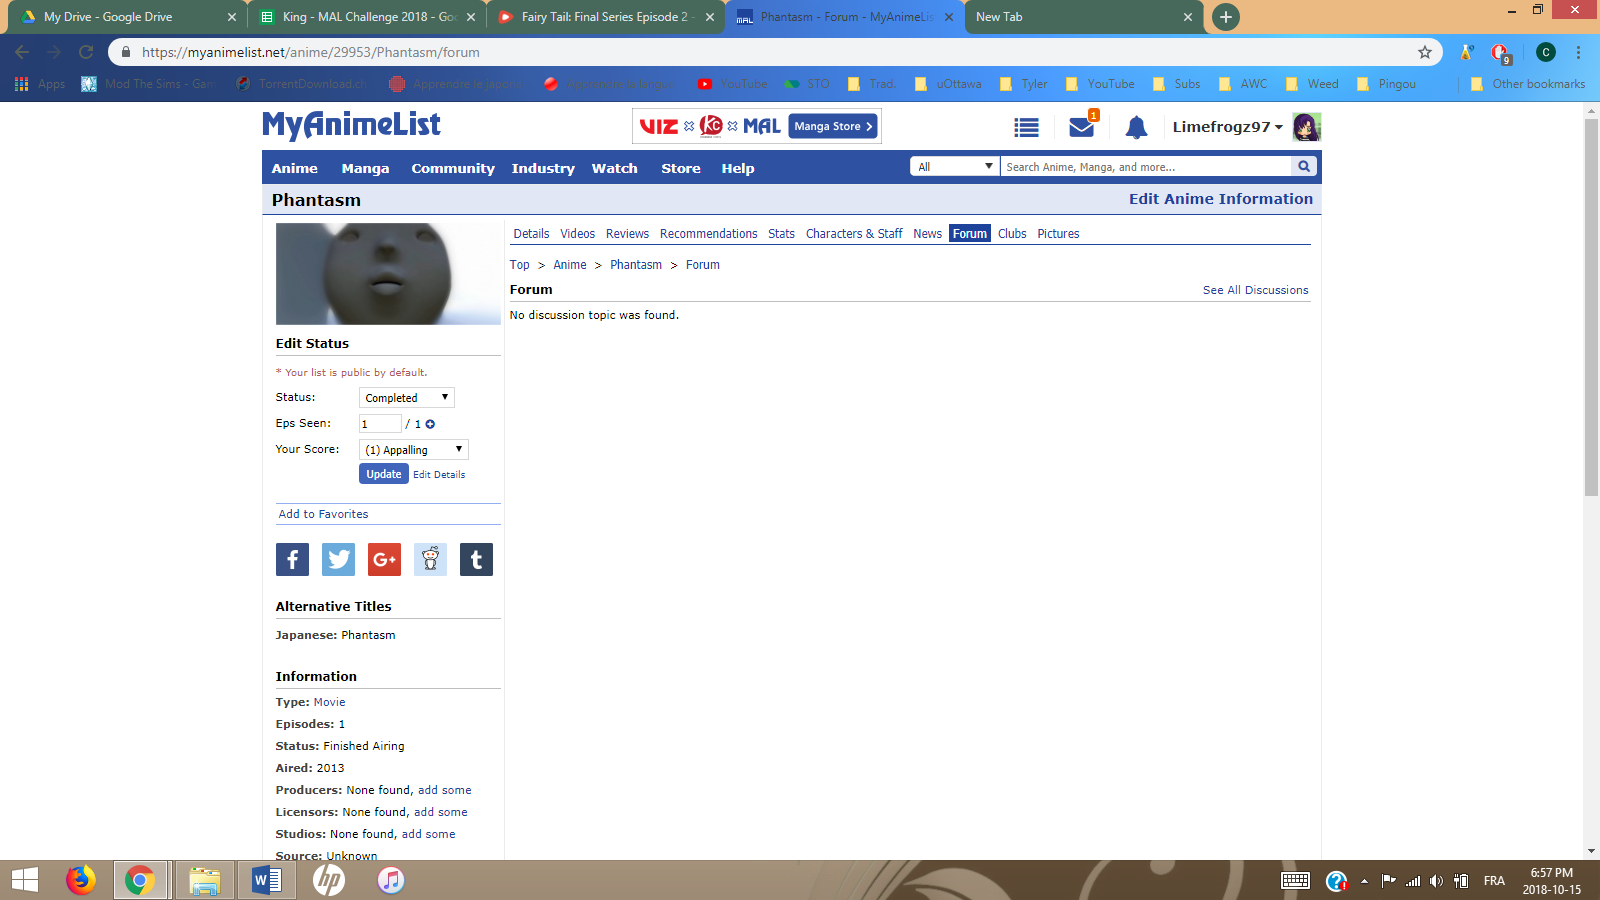Expand Limefrogz97 user menu

(1227, 127)
